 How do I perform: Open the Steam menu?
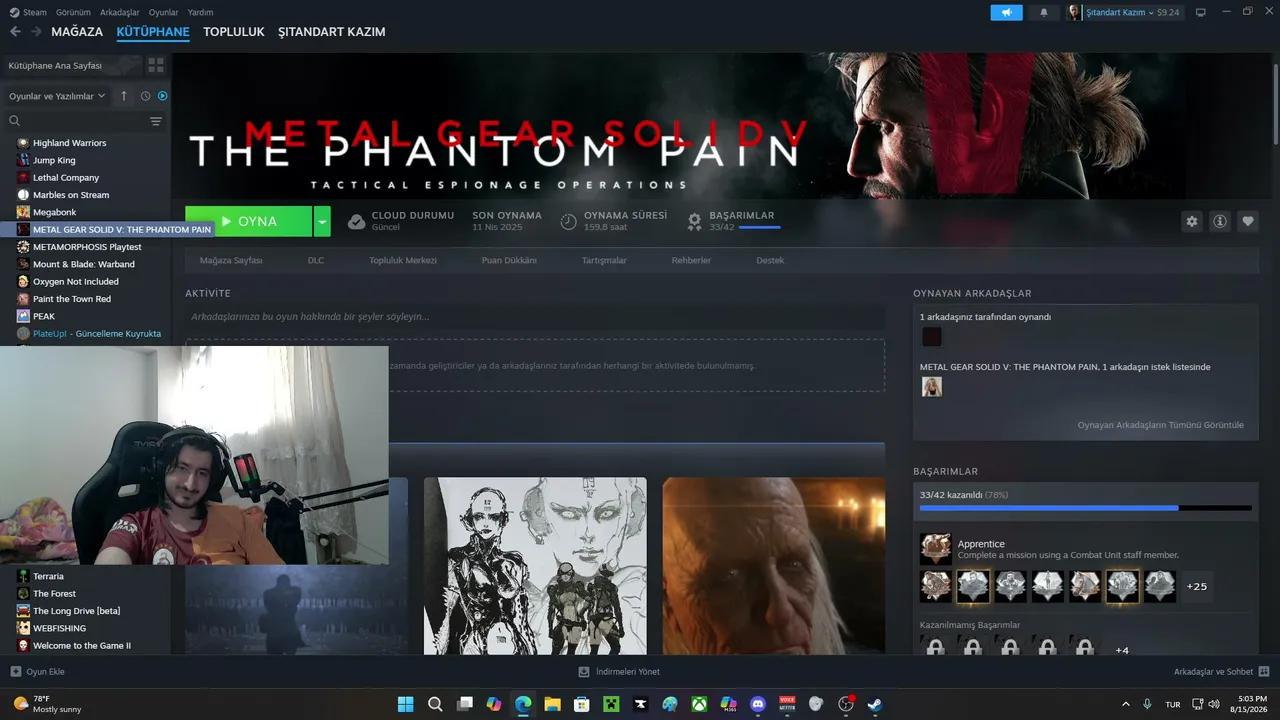point(28,12)
